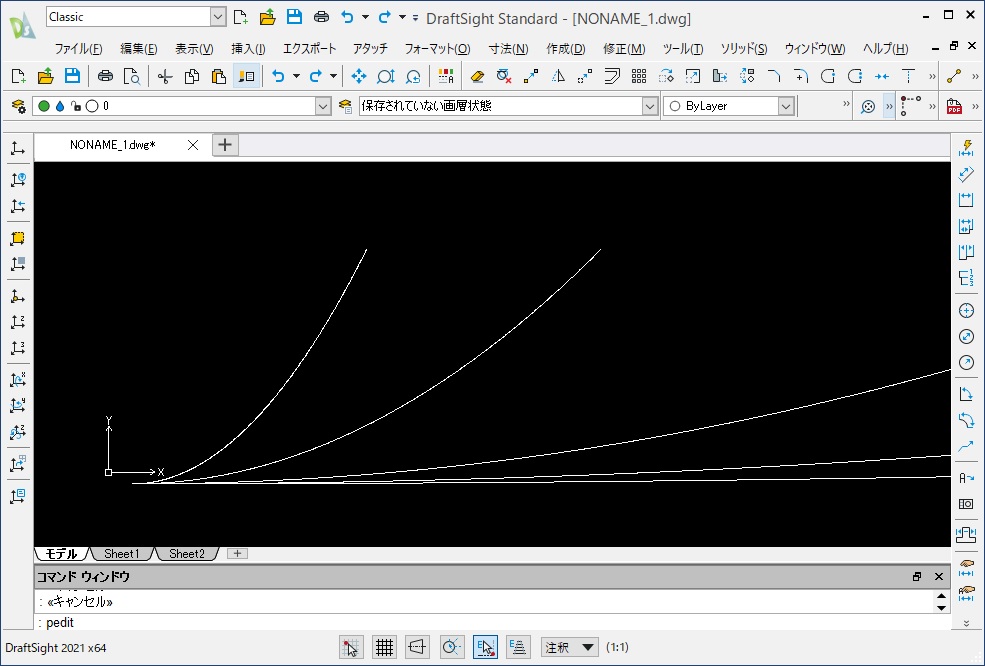Click the Undo button in title bar
The width and height of the screenshot is (985, 666).
coord(347,18)
